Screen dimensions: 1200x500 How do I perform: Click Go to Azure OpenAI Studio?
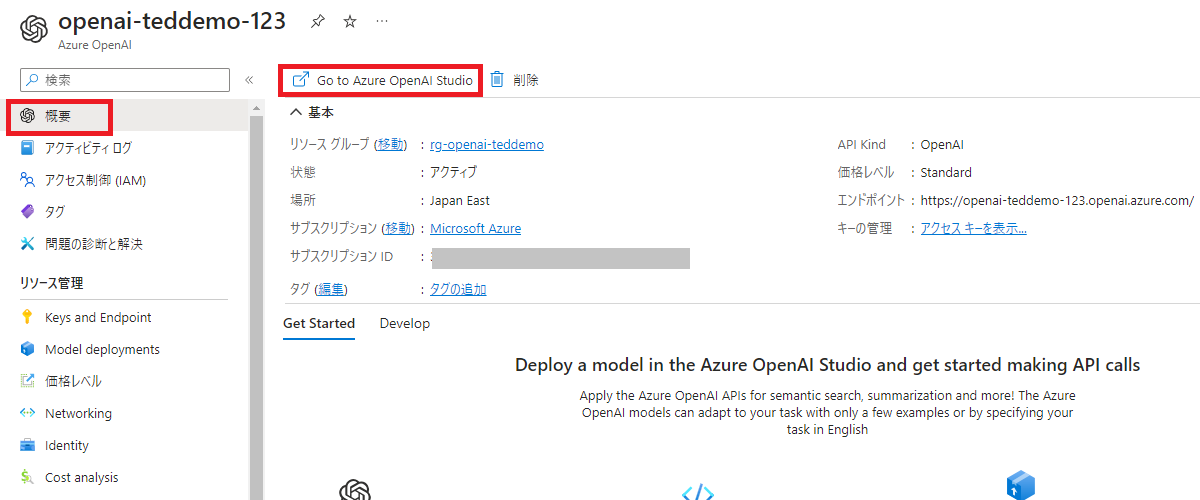[x=381, y=80]
